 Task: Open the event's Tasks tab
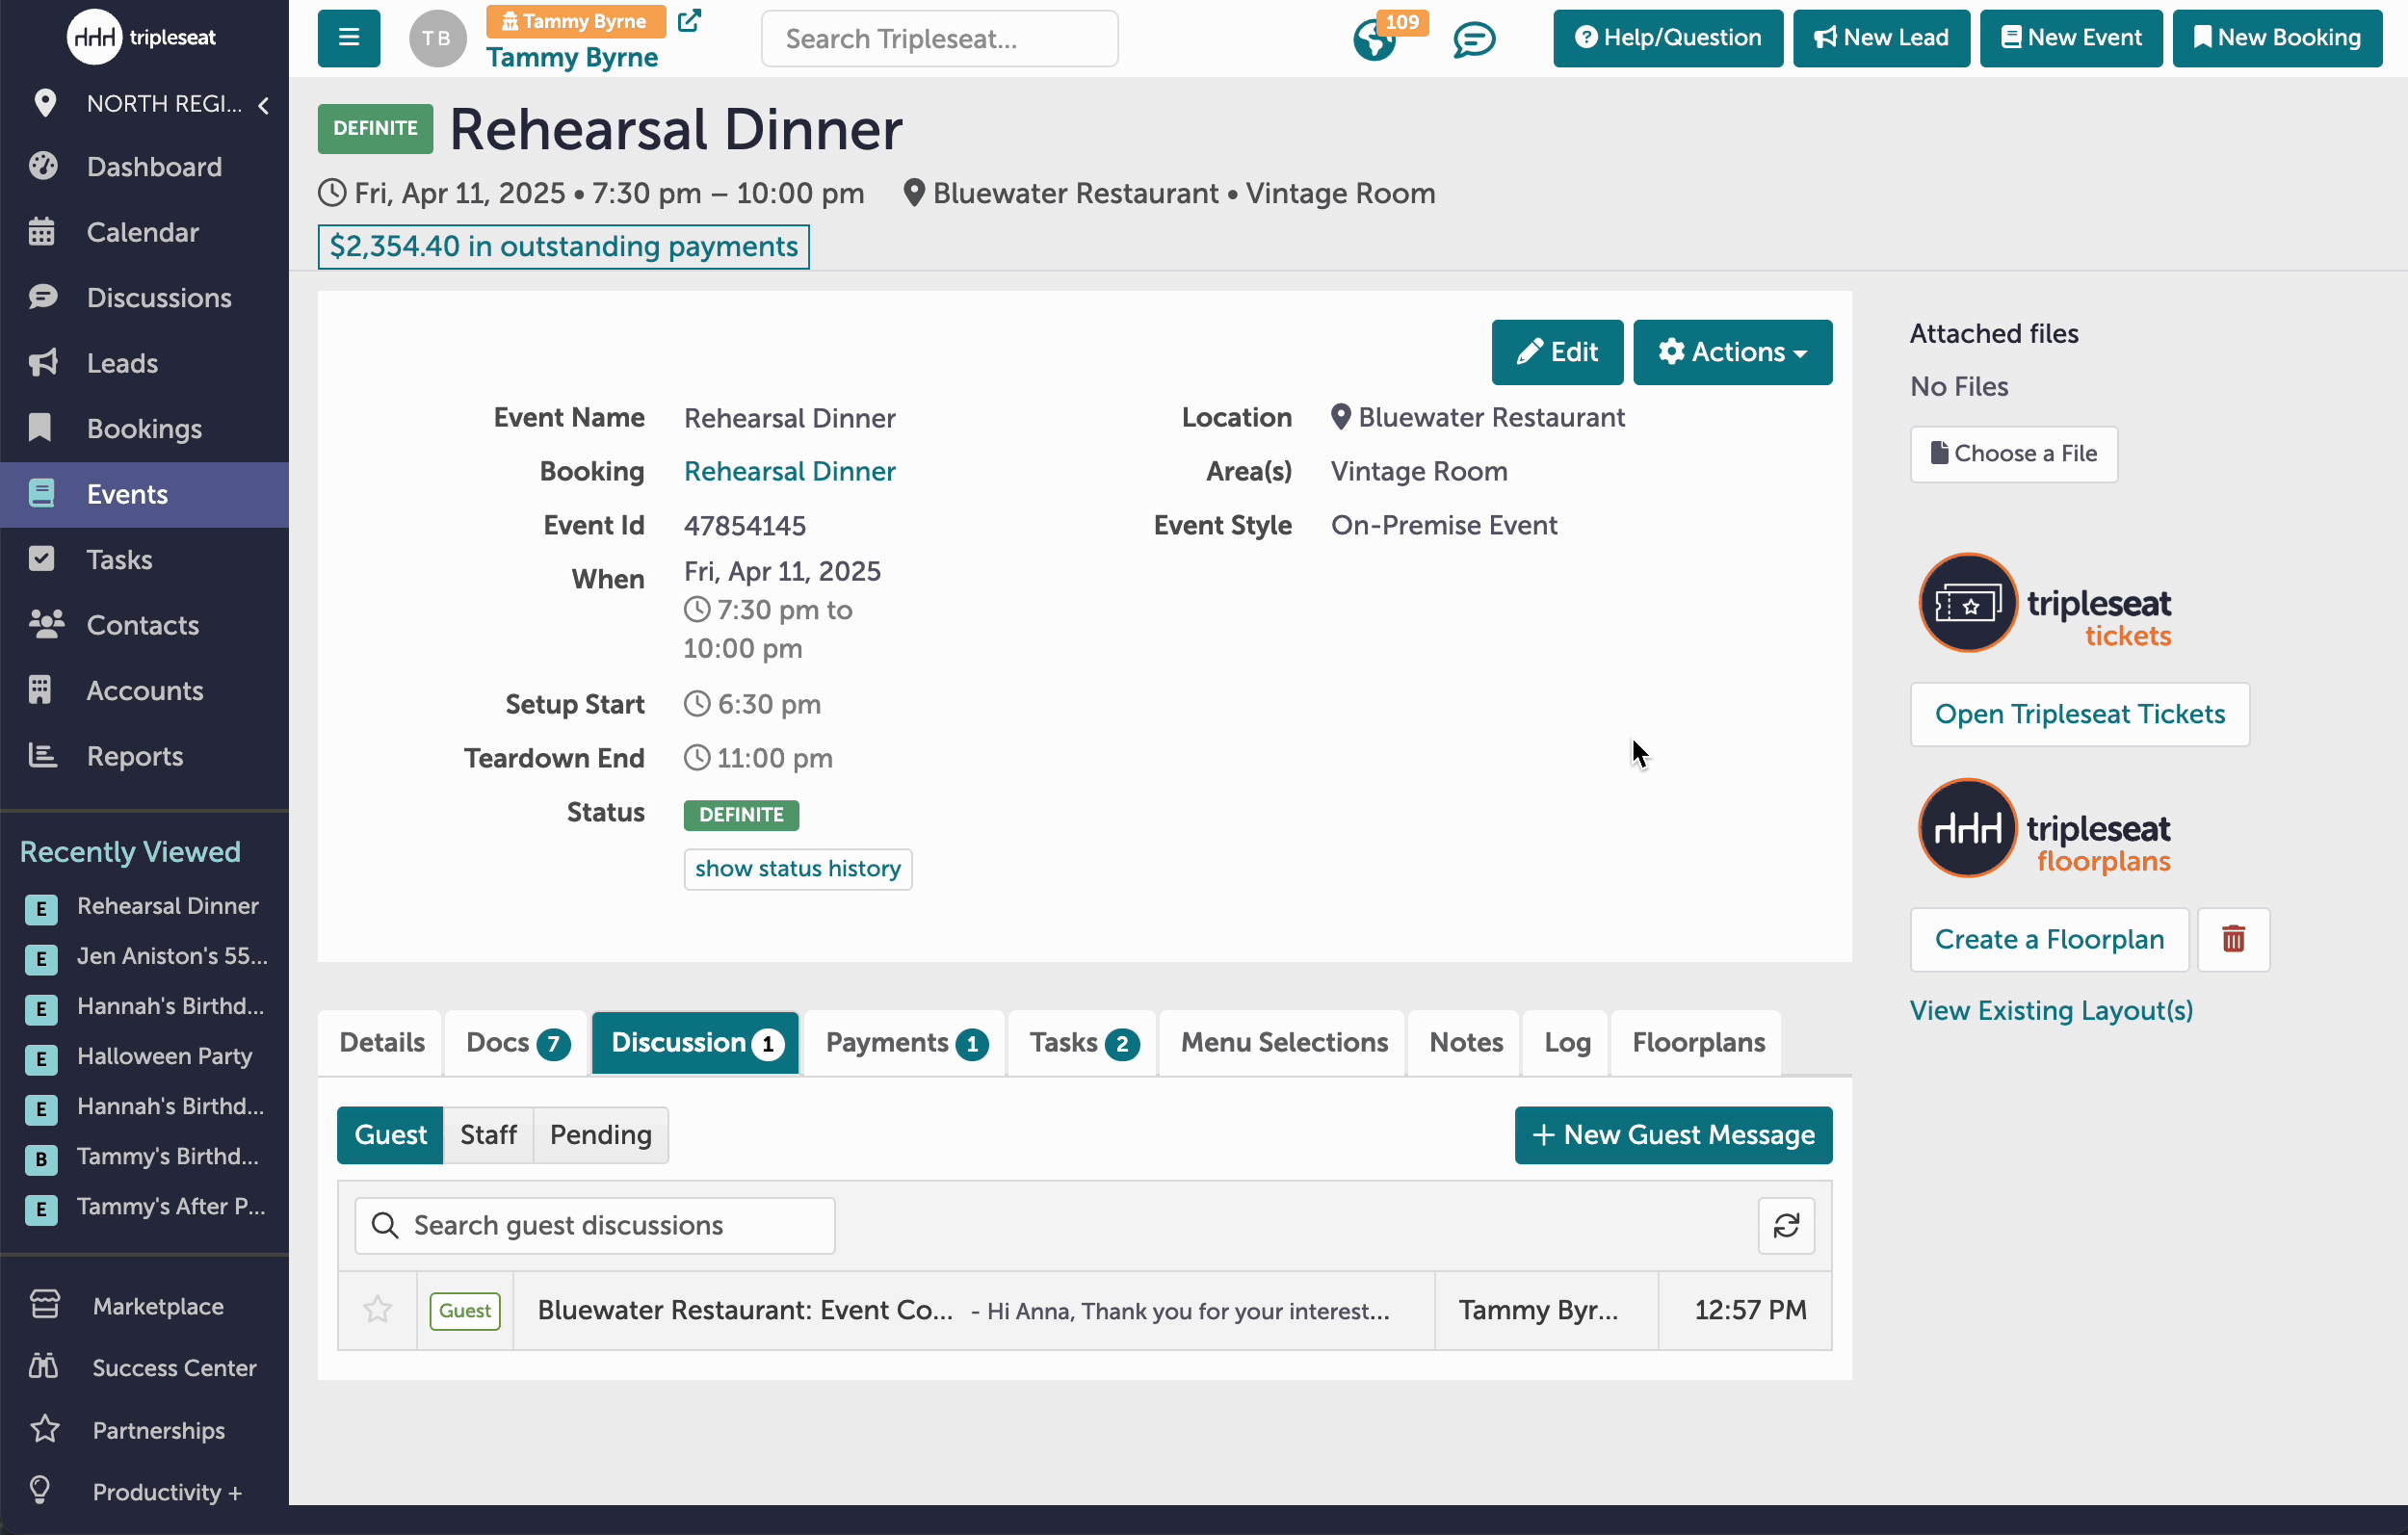coord(1082,1043)
